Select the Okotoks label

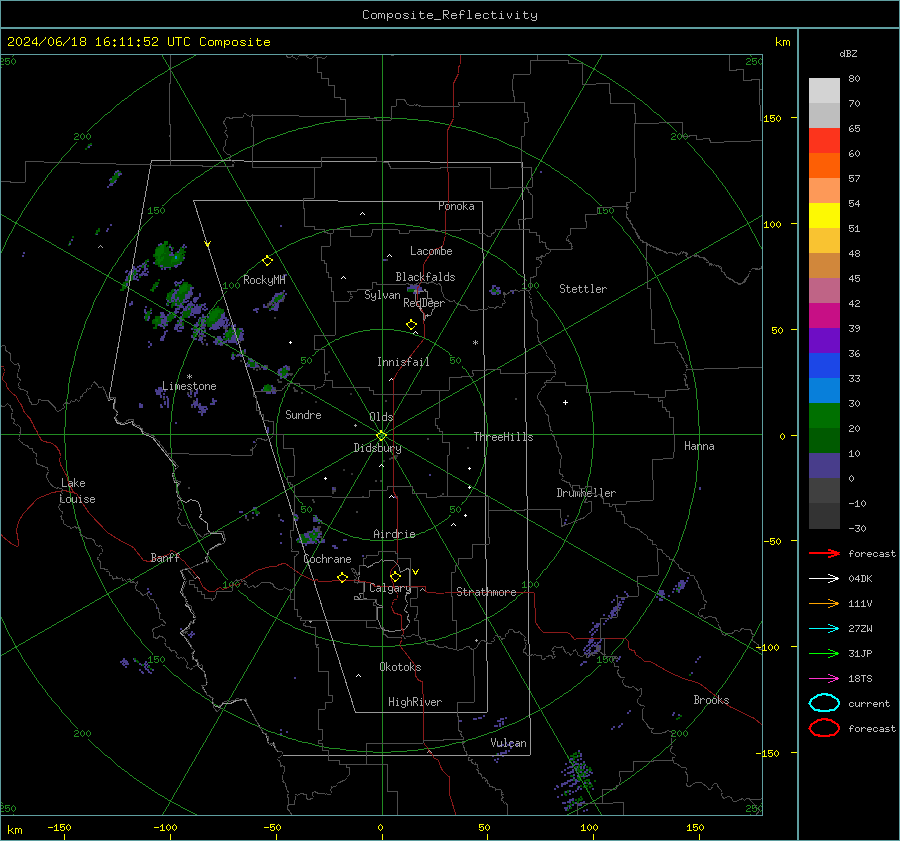pyautogui.click(x=400, y=667)
